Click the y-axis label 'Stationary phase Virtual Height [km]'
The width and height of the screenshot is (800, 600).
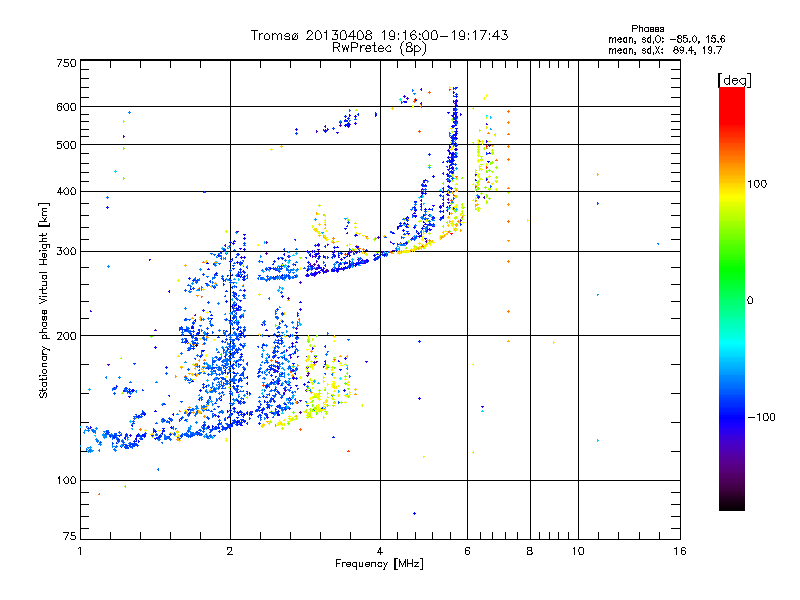44,301
